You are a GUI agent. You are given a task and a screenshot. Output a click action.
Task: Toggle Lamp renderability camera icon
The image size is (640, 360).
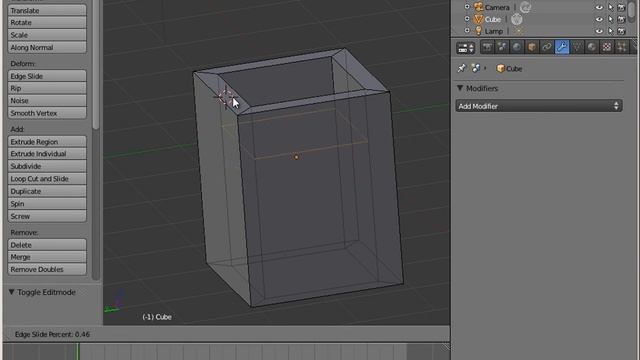[x=621, y=31]
